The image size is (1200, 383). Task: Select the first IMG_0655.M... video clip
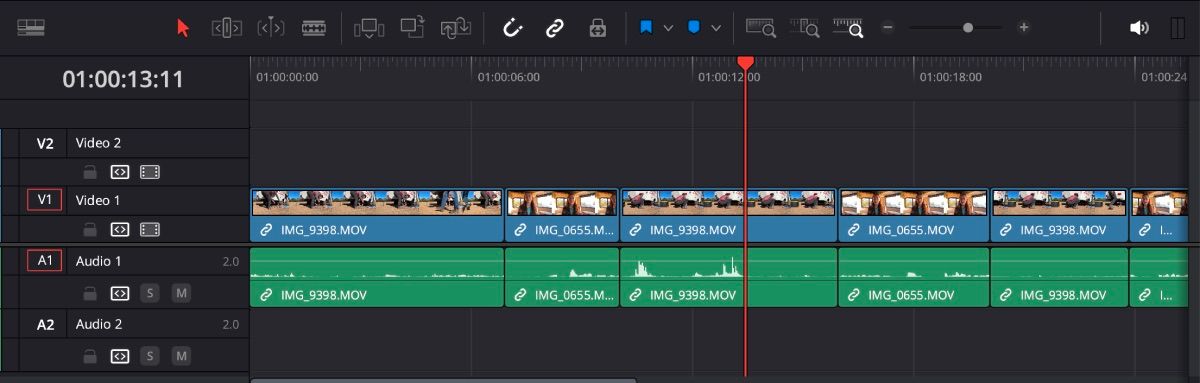(x=562, y=215)
